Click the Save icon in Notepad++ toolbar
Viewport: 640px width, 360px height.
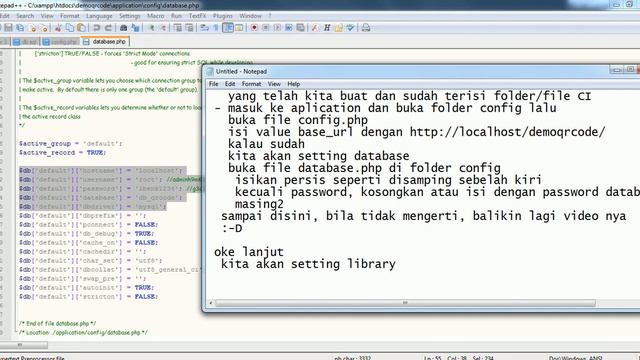(x=9, y=28)
